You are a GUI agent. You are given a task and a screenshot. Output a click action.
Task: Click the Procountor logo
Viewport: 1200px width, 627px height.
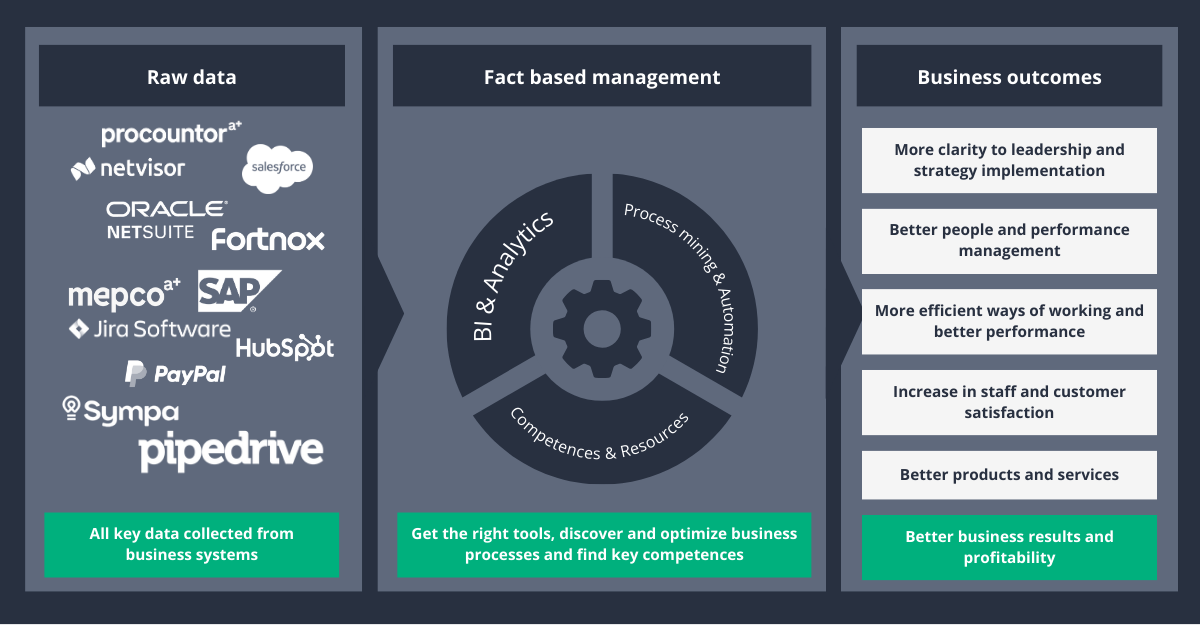click(167, 131)
